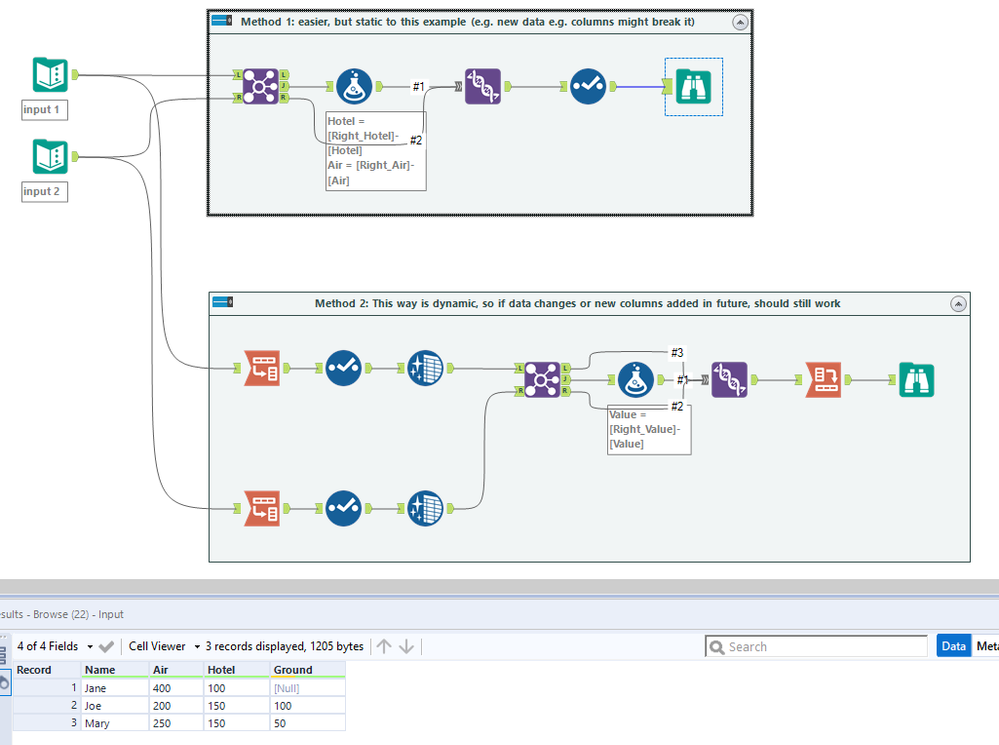
Task: Click the input 1 annotation label
Action: (45, 110)
